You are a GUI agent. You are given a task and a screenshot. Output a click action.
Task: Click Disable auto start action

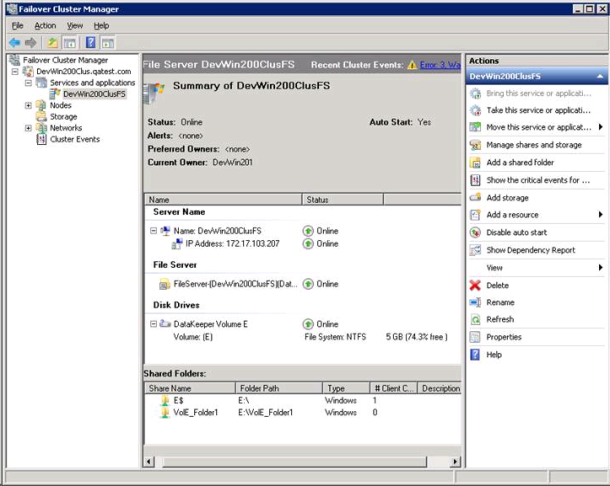coord(516,232)
